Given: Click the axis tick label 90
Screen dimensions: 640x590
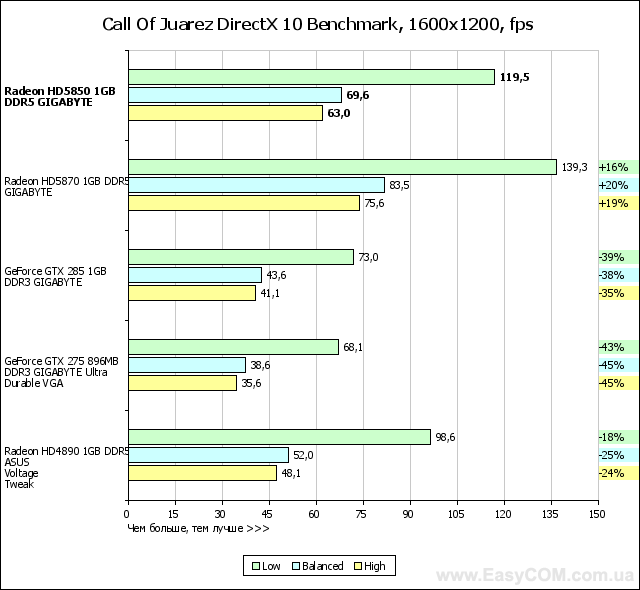Looking at the screenshot, I should pyautogui.click(x=408, y=514).
